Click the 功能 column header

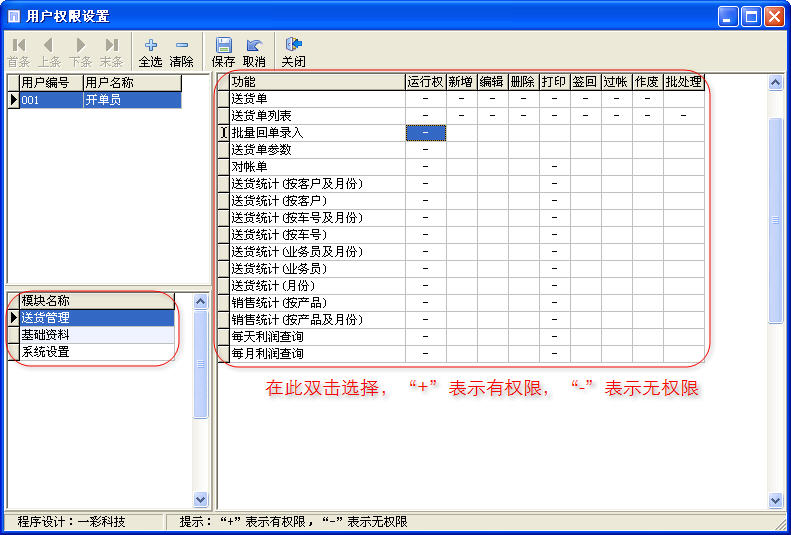coord(317,82)
